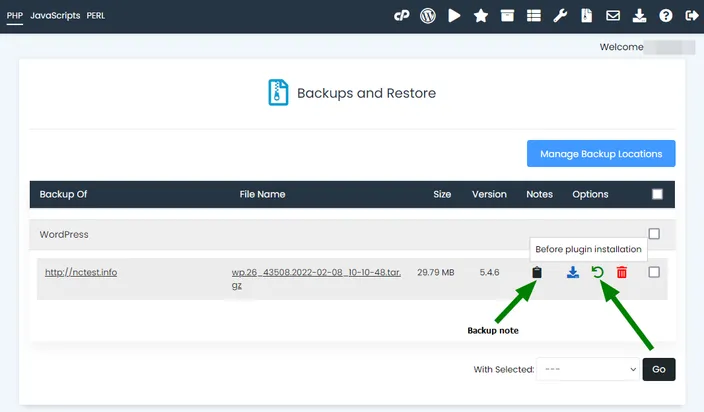Click the logout arrow icon

(x=692, y=16)
